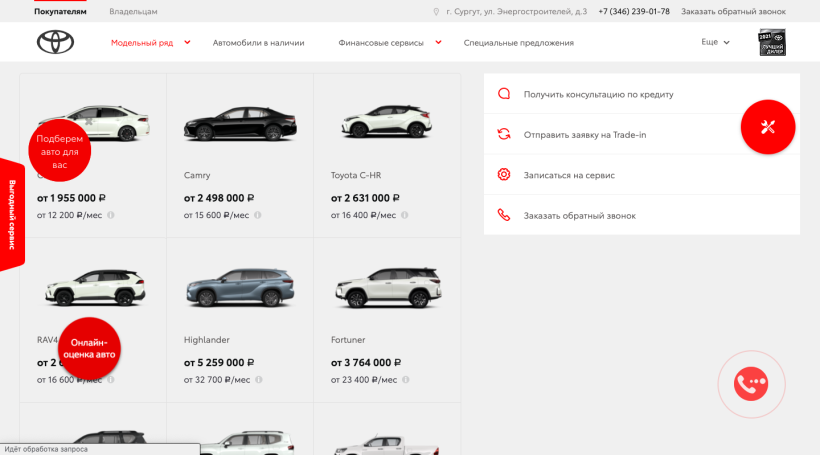
Task: Click the Highlander model name
Action: [207, 340]
